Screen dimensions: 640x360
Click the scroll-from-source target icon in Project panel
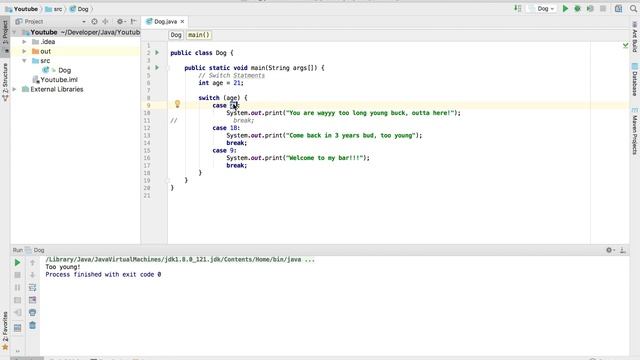(94, 22)
